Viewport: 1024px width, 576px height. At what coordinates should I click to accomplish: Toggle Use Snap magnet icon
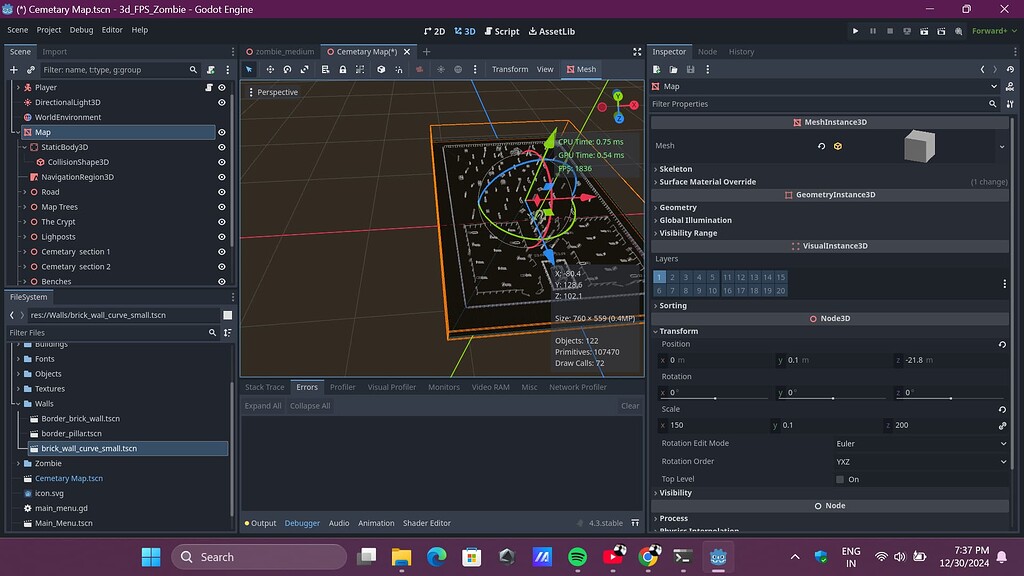[398, 69]
